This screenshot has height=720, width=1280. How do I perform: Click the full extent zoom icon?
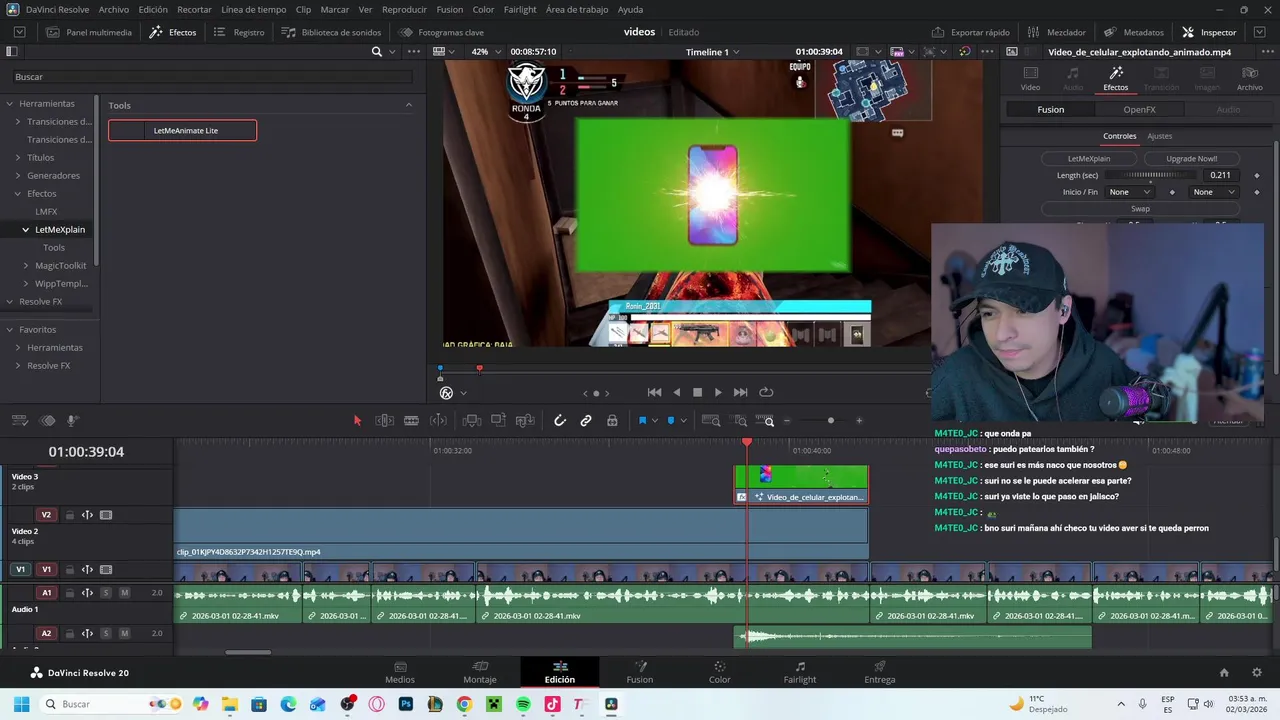coord(711,421)
